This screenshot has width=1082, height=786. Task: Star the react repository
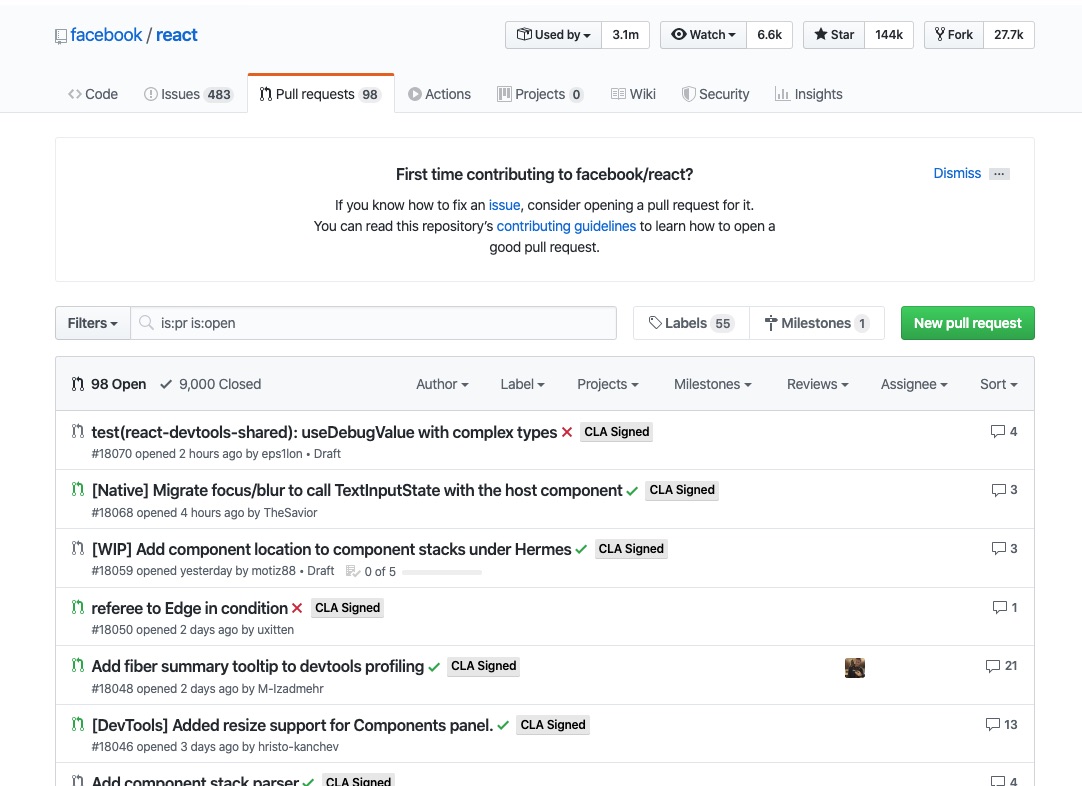[834, 35]
